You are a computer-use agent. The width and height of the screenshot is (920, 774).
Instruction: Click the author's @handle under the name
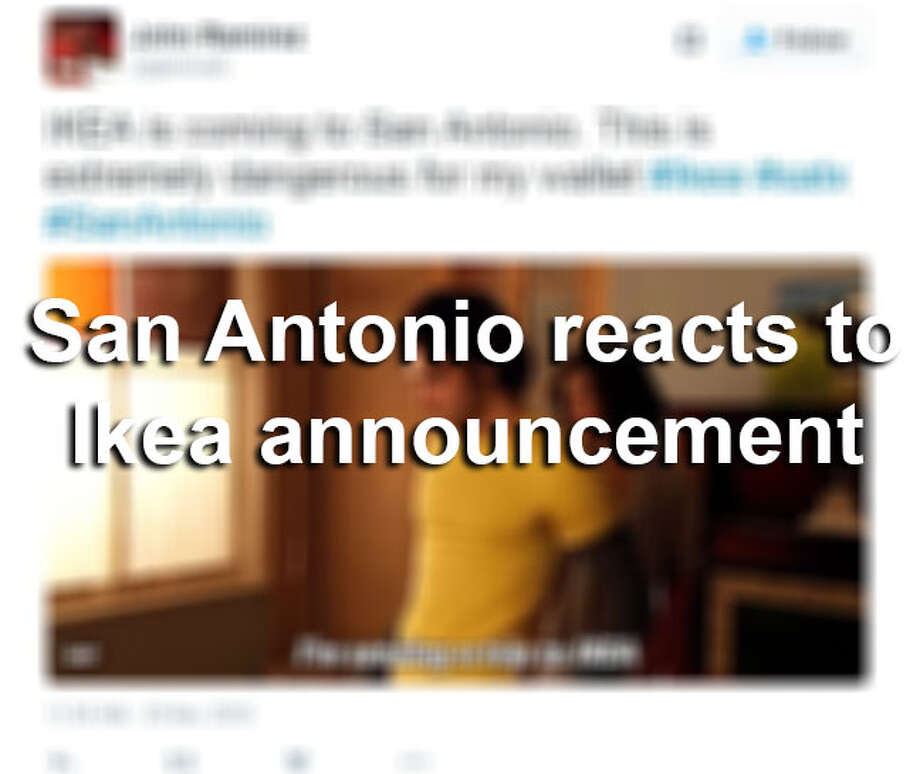click(178, 67)
